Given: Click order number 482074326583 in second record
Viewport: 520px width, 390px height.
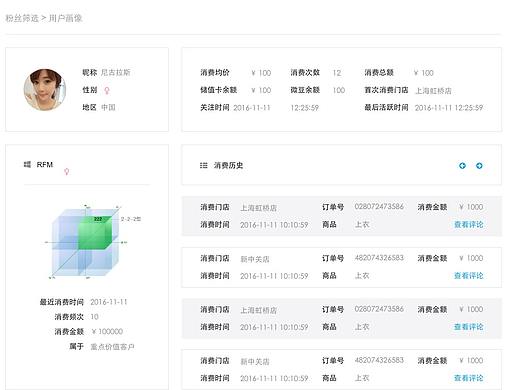Looking at the screenshot, I should [x=379, y=258].
